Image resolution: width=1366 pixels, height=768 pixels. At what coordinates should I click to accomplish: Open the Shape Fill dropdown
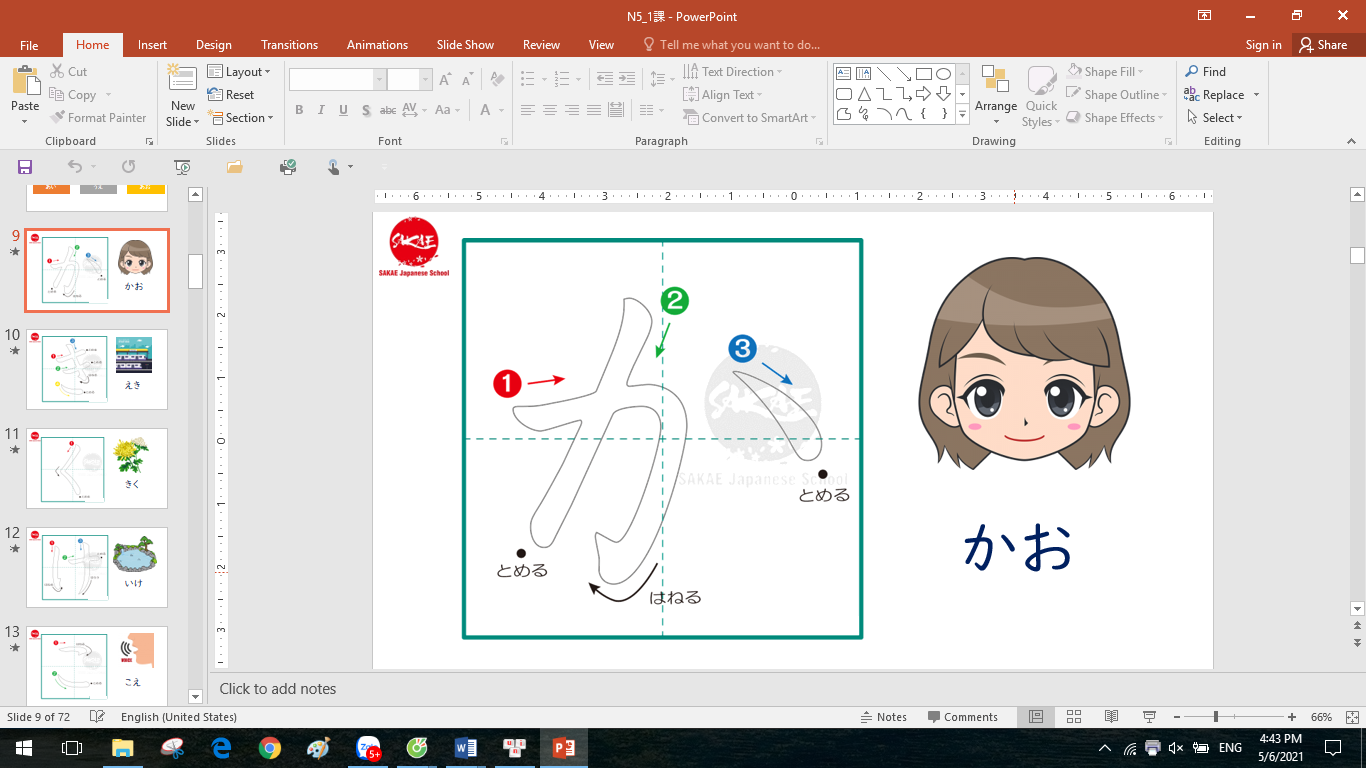(x=1106, y=72)
